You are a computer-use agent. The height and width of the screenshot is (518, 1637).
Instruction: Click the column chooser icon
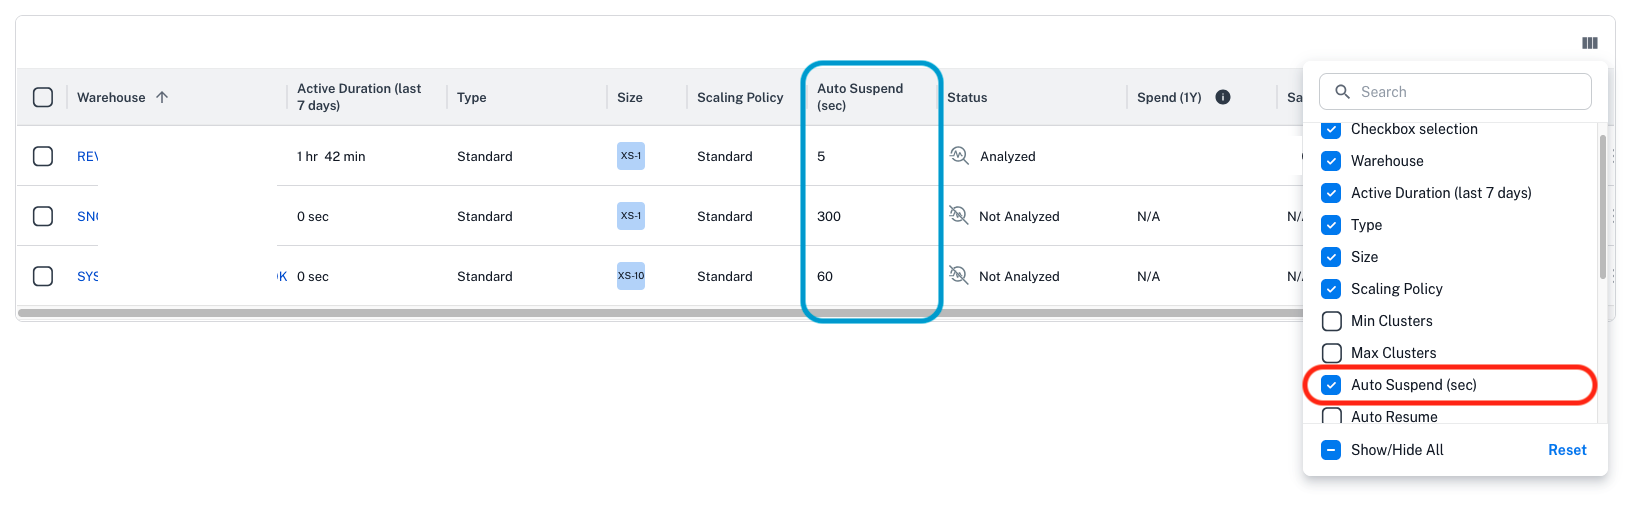tap(1589, 43)
